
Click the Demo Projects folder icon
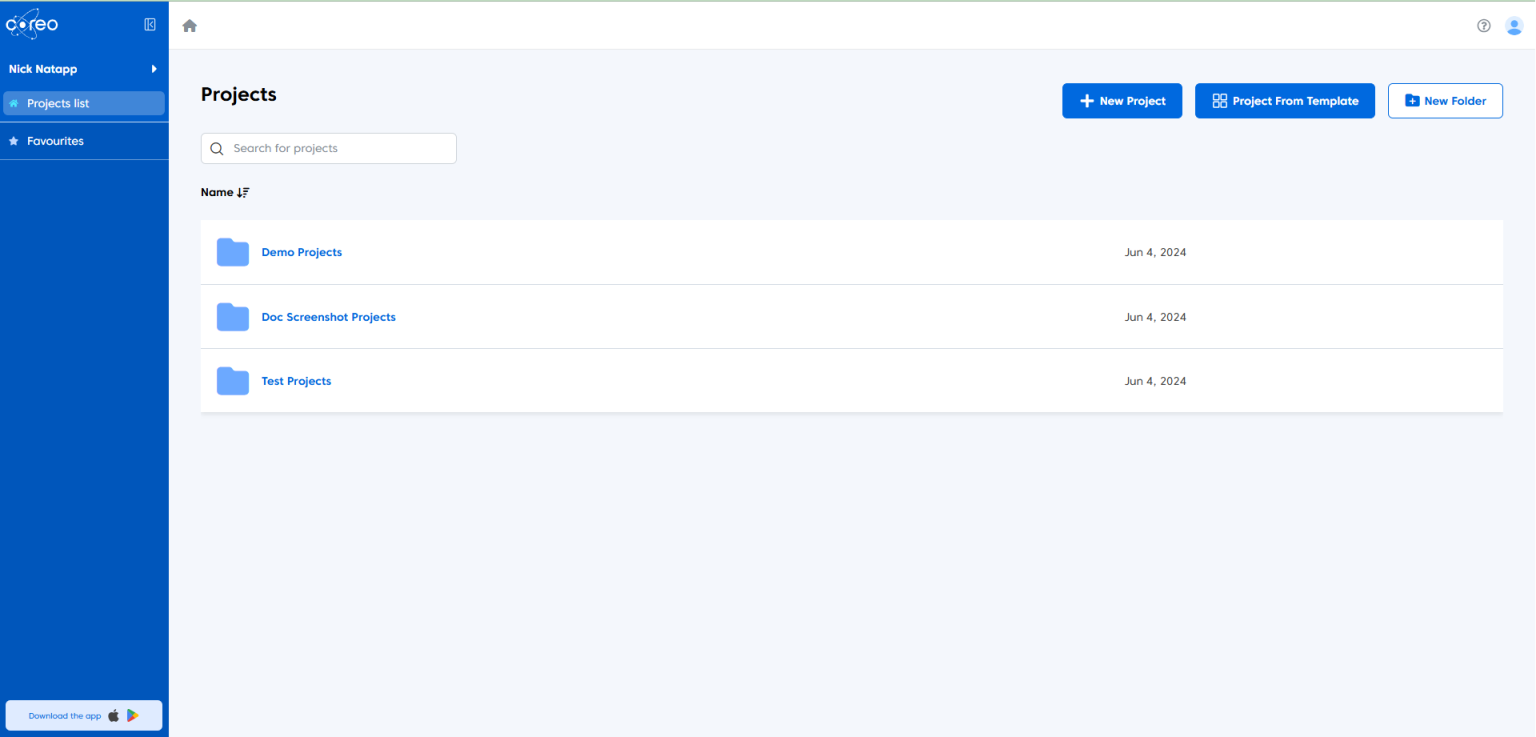pyautogui.click(x=233, y=252)
